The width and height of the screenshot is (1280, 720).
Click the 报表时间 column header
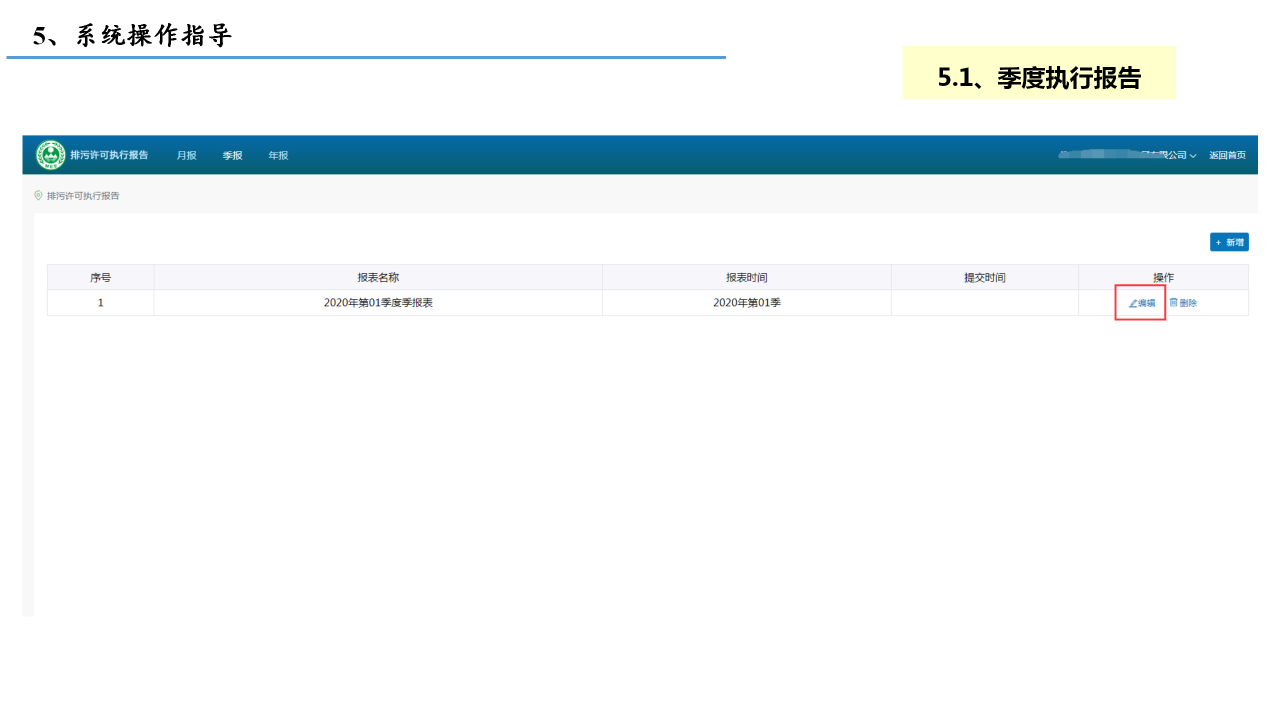tap(746, 277)
